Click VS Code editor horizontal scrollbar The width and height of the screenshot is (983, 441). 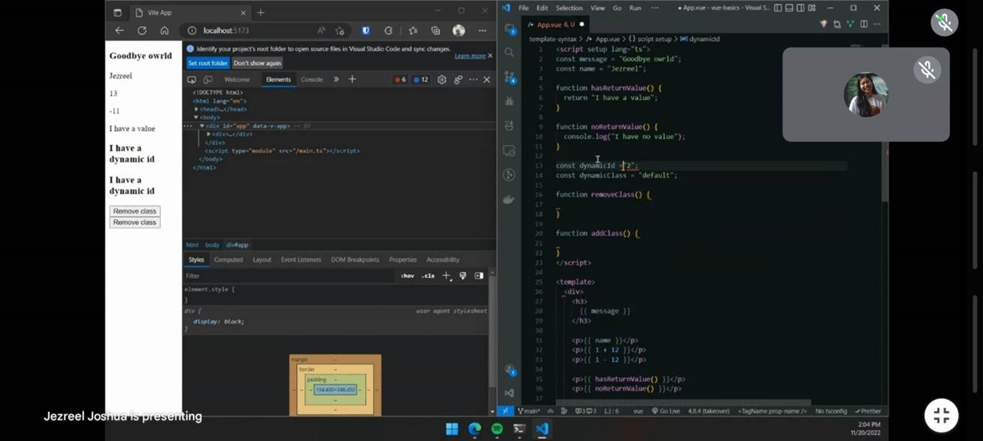pyautogui.click(x=683, y=403)
